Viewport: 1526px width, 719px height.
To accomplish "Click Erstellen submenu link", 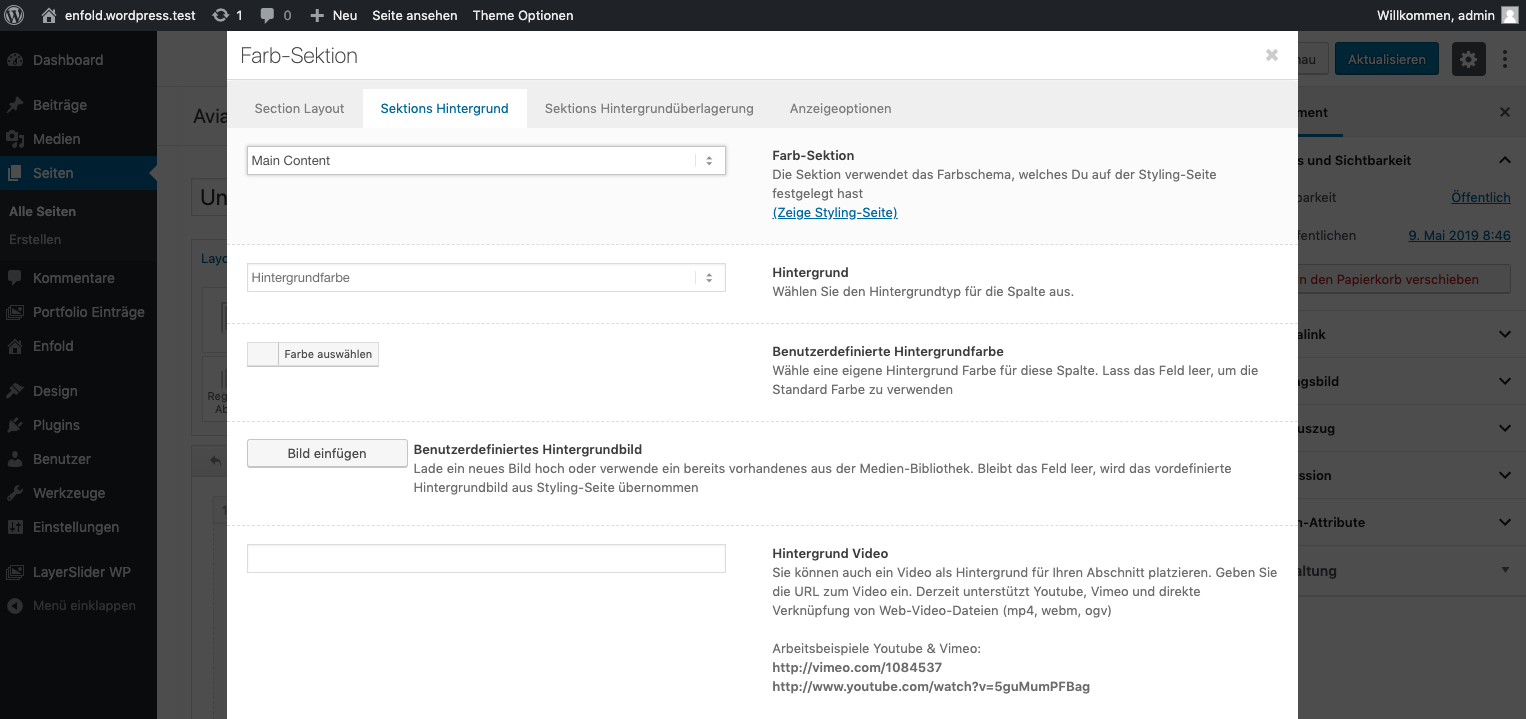I will tap(35, 239).
